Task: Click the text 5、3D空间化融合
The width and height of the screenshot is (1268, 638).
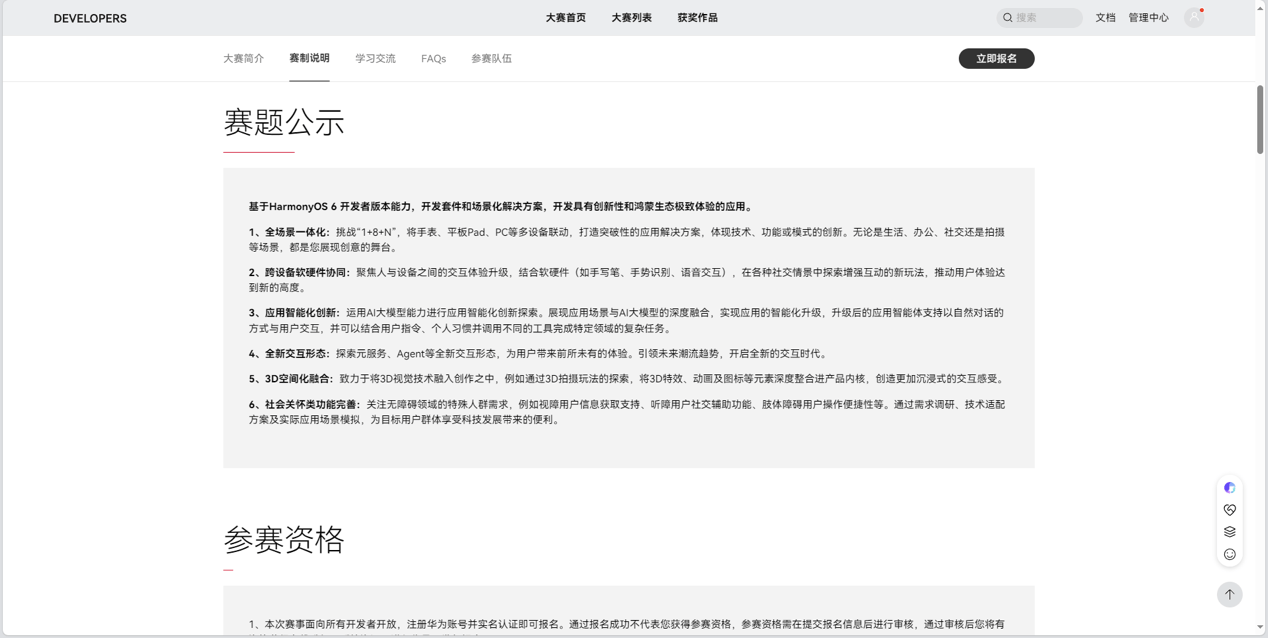Action: (x=291, y=379)
